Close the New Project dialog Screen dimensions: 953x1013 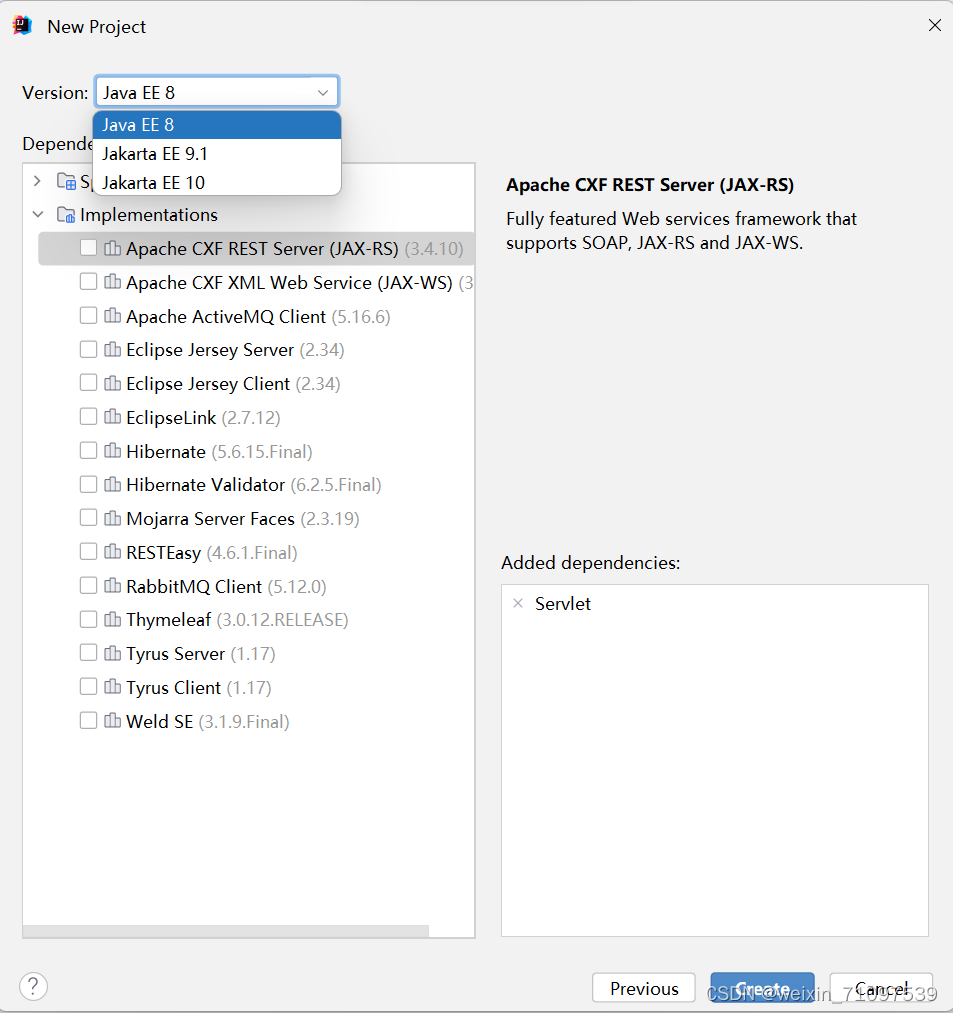point(934,25)
